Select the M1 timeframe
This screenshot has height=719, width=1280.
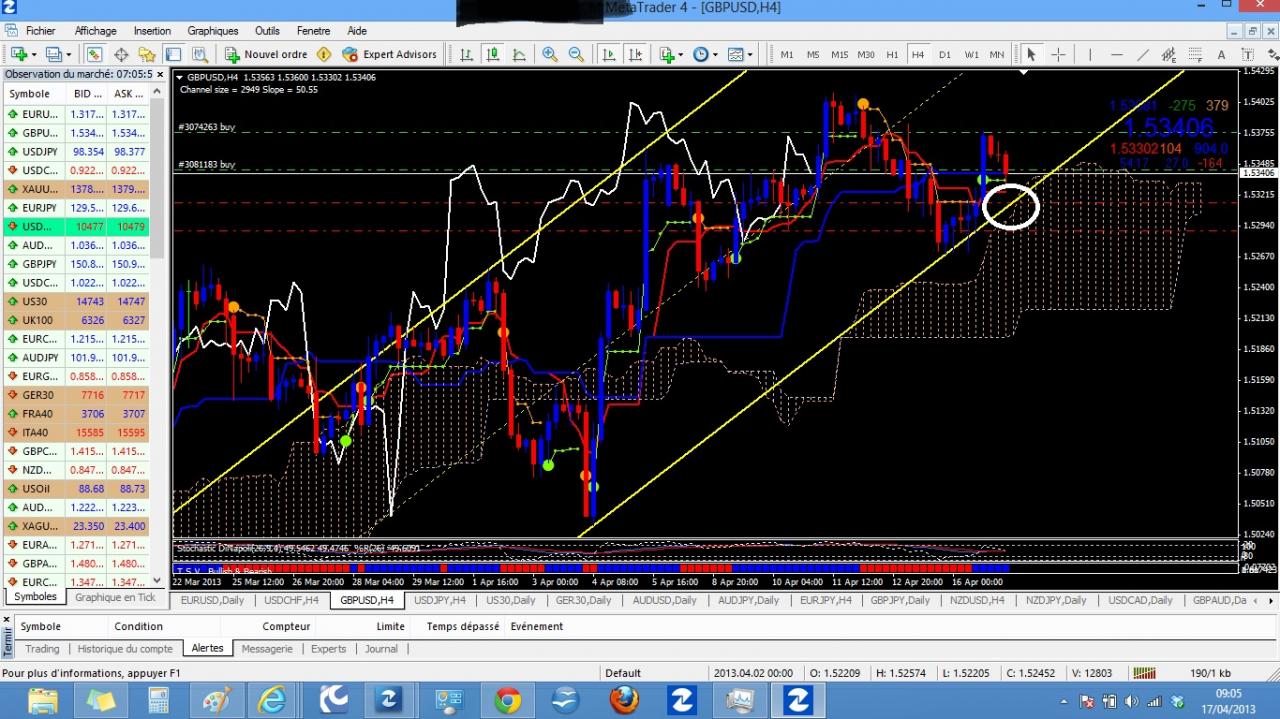[x=787, y=54]
